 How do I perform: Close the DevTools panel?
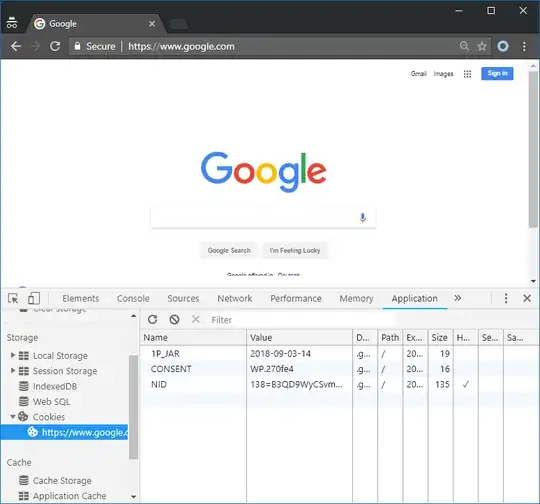(x=527, y=298)
